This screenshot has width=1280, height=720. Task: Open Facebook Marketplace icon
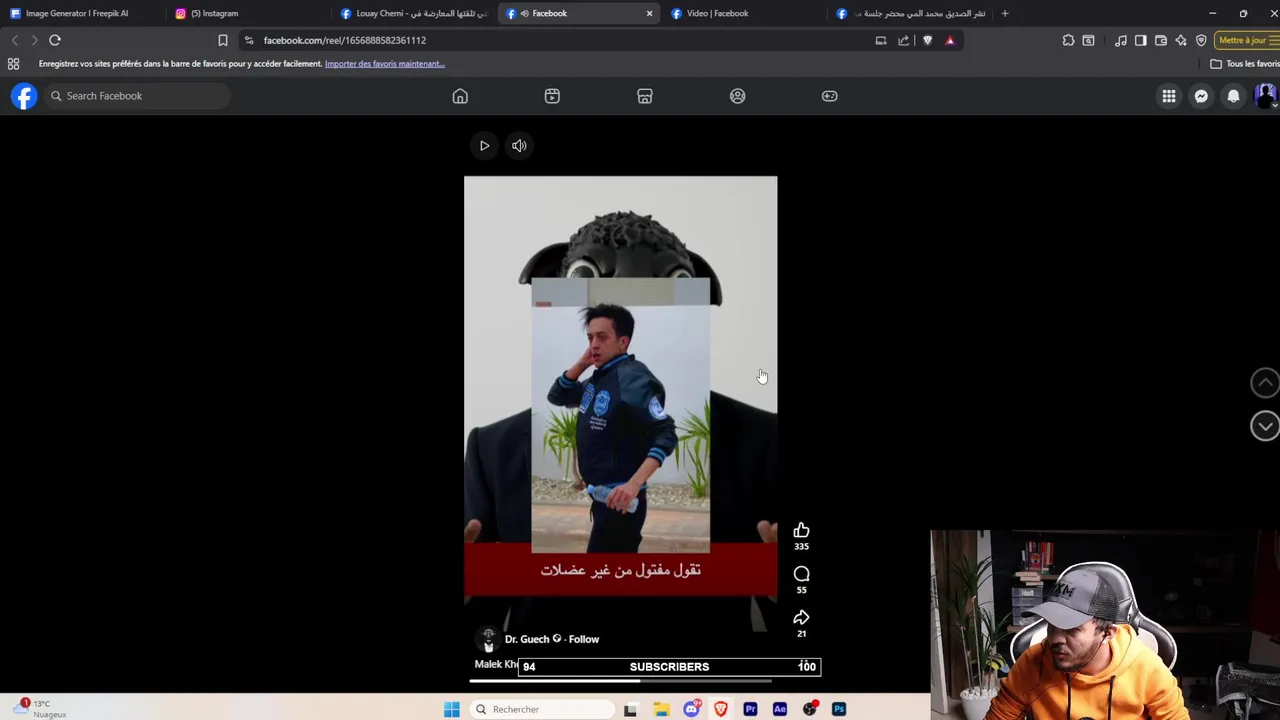click(645, 96)
